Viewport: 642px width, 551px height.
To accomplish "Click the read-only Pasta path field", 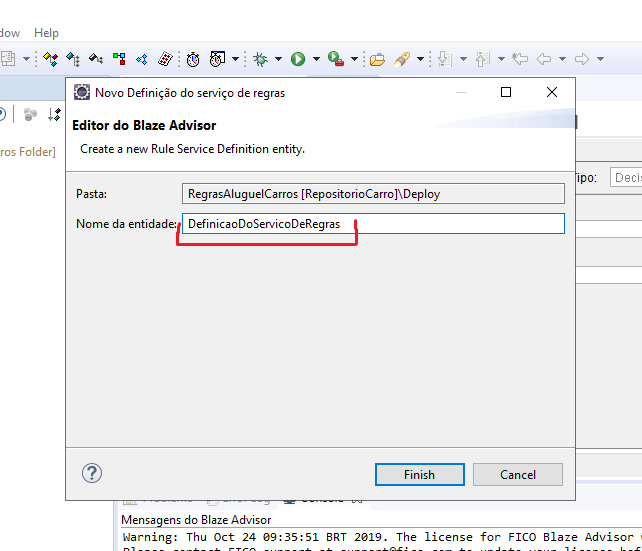I will click(372, 194).
